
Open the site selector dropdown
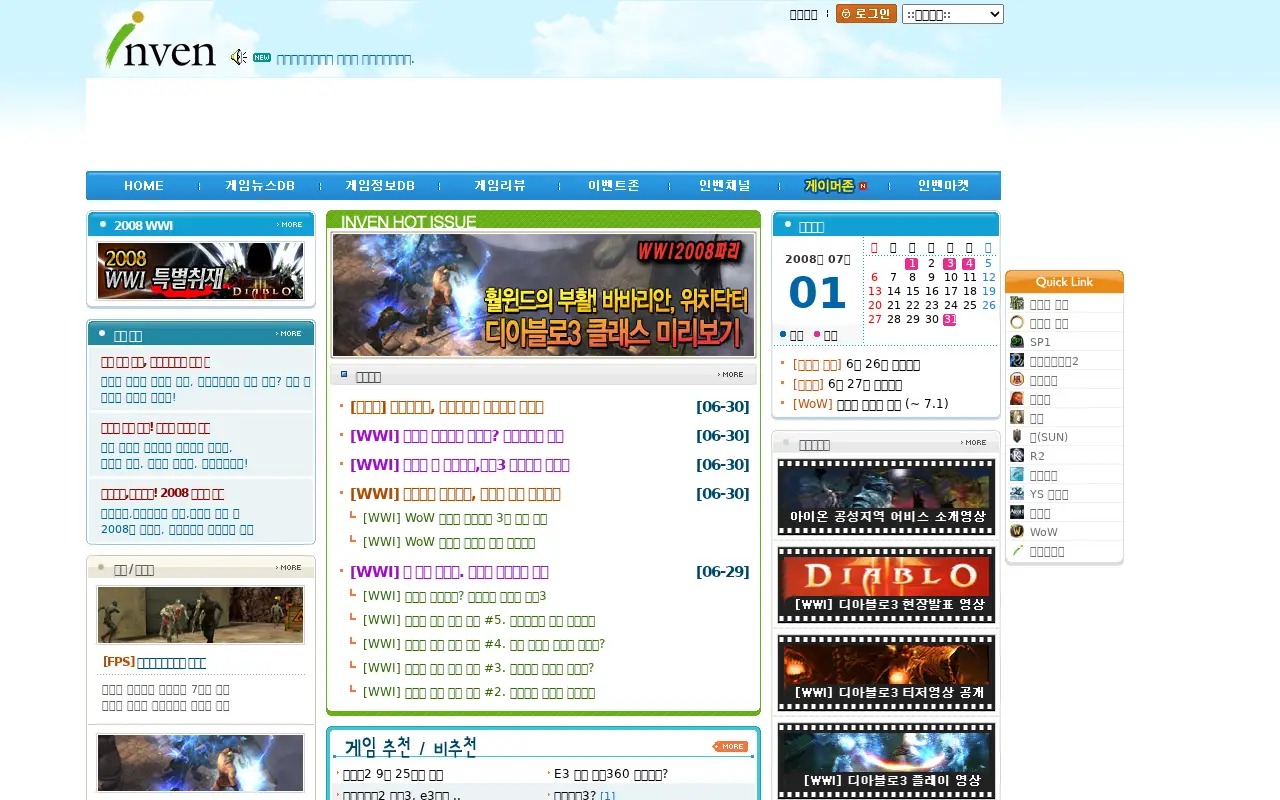click(952, 14)
